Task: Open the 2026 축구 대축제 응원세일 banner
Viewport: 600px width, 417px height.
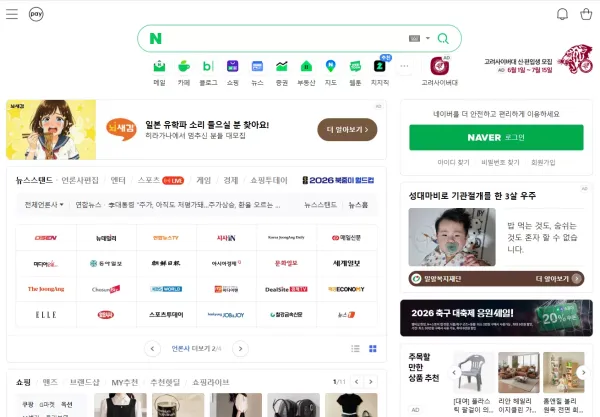Action: (496, 318)
